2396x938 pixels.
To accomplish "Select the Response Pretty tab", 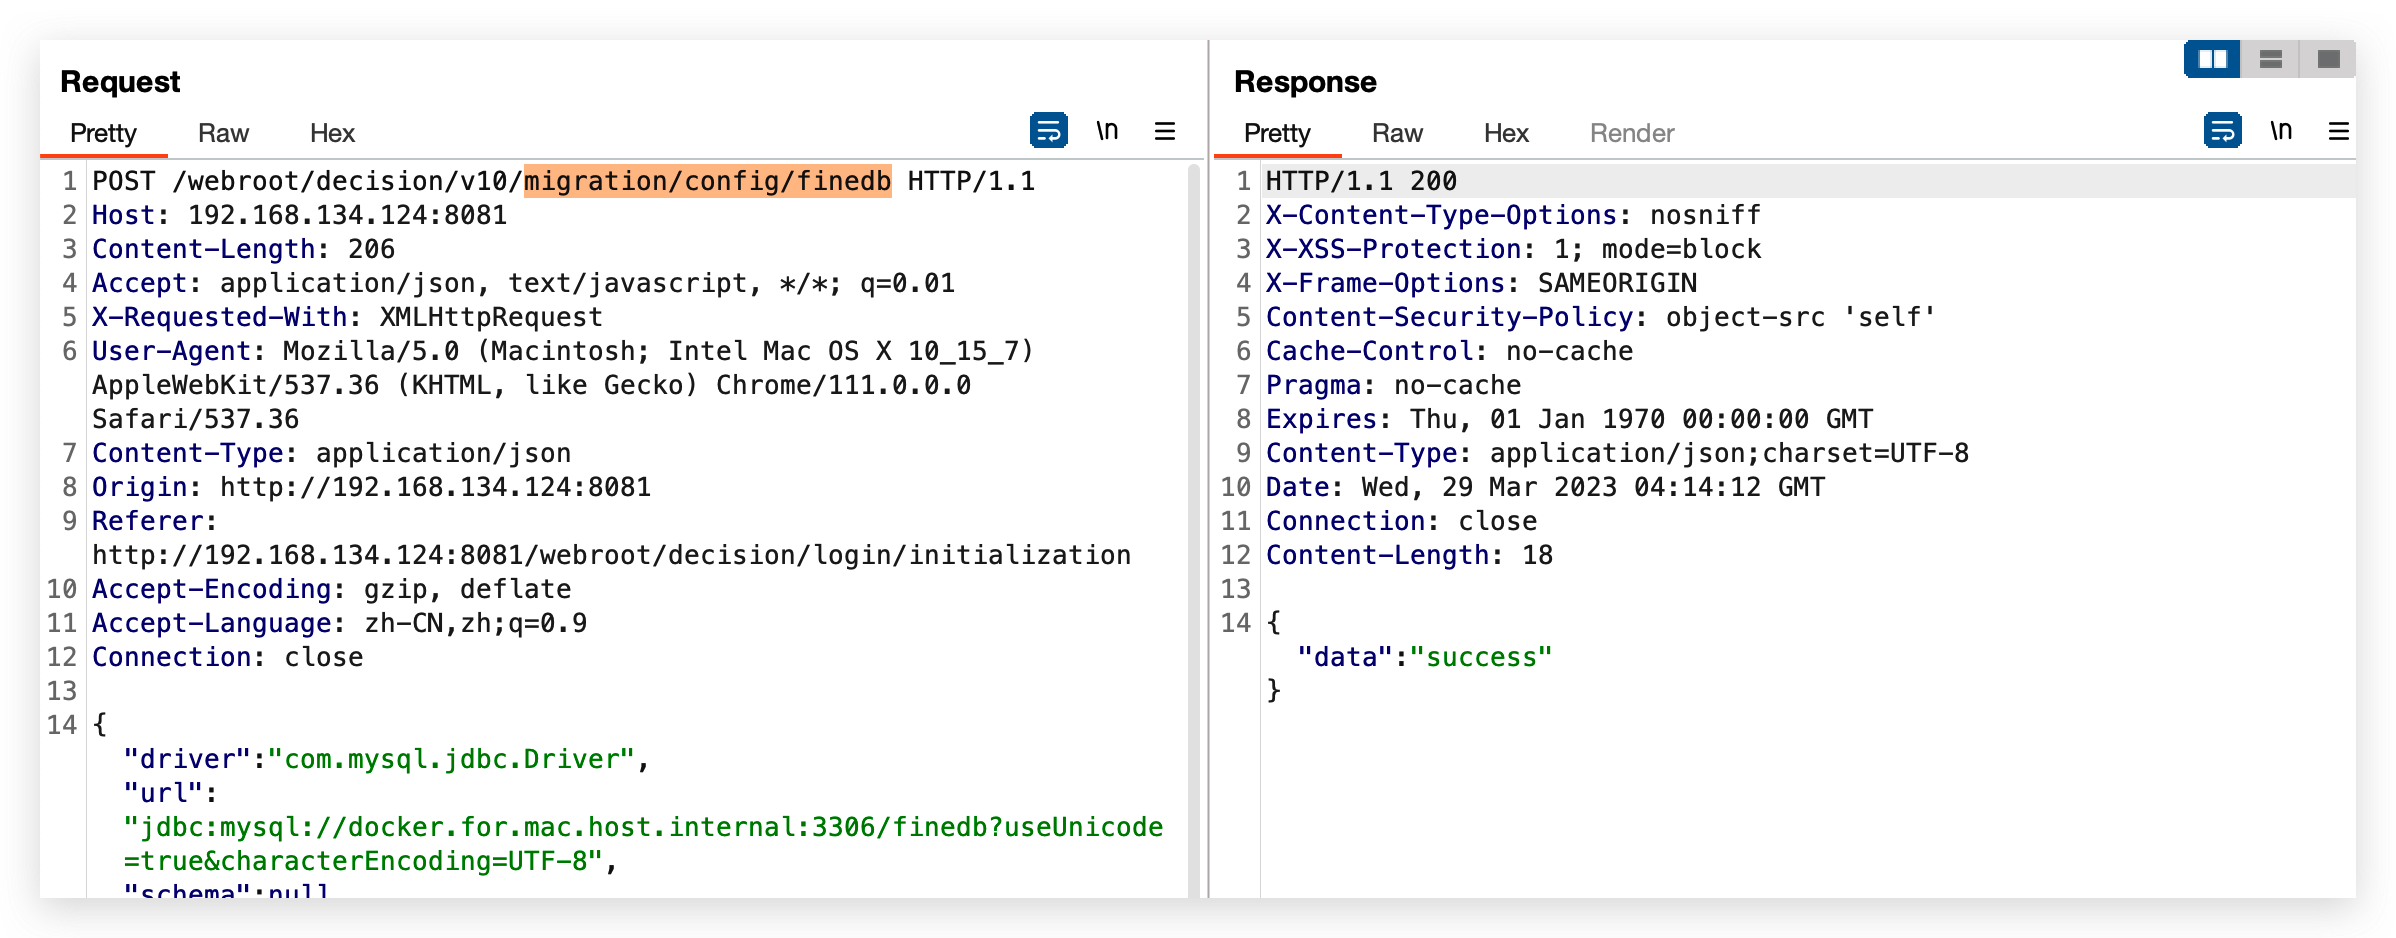I will (x=1277, y=133).
